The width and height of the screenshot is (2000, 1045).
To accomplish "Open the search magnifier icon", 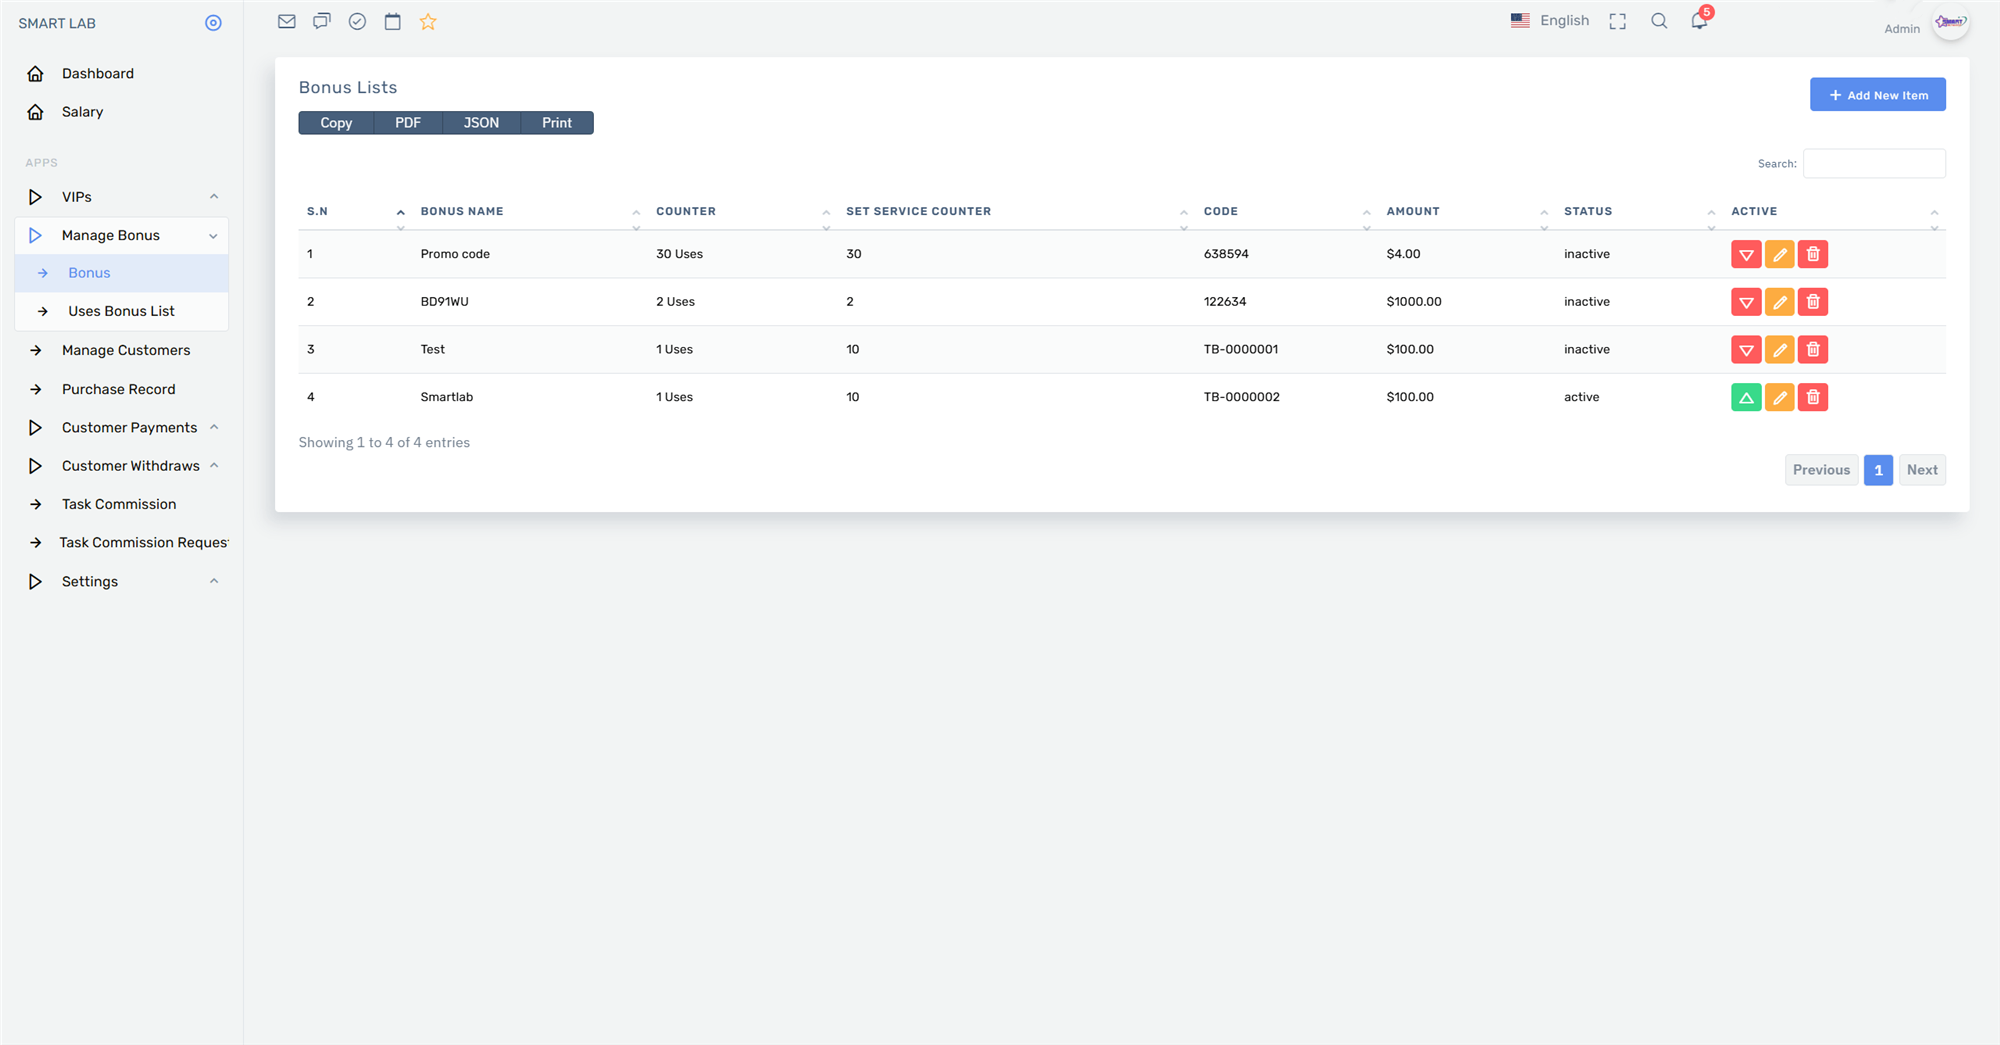I will coord(1659,21).
